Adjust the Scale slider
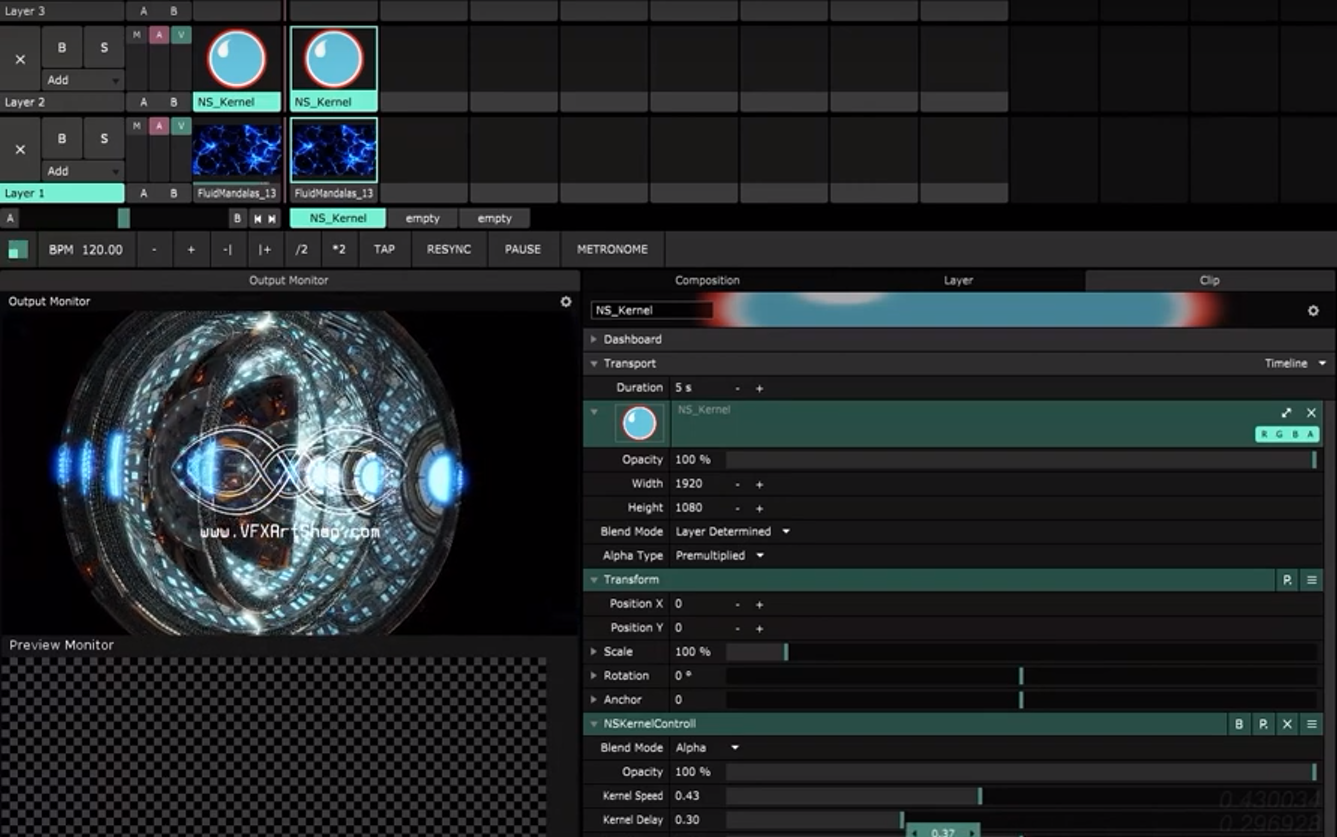1337x837 pixels. 1021,652
